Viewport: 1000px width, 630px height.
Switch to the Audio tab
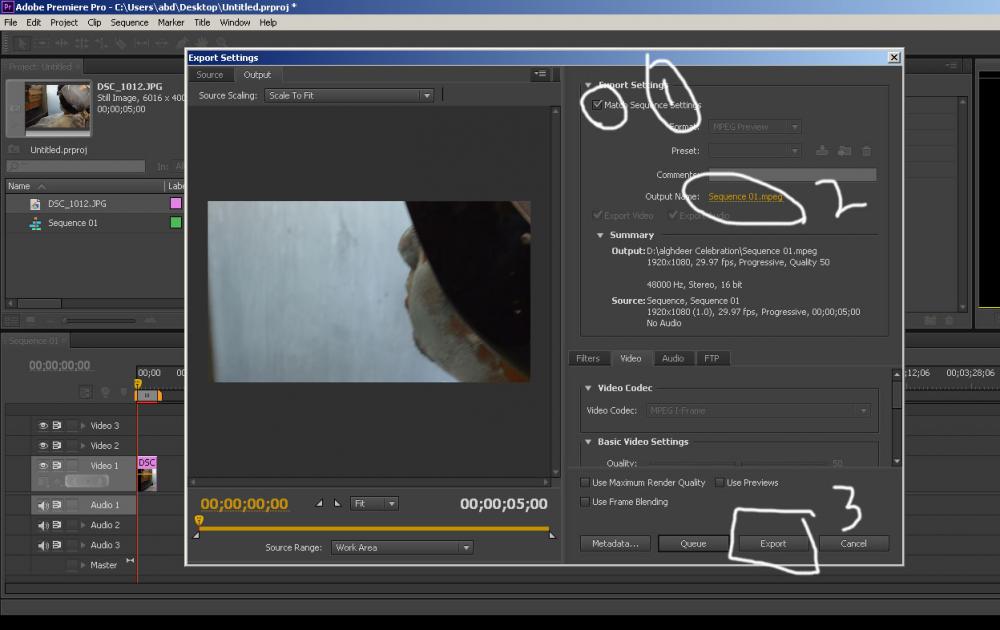[x=673, y=358]
